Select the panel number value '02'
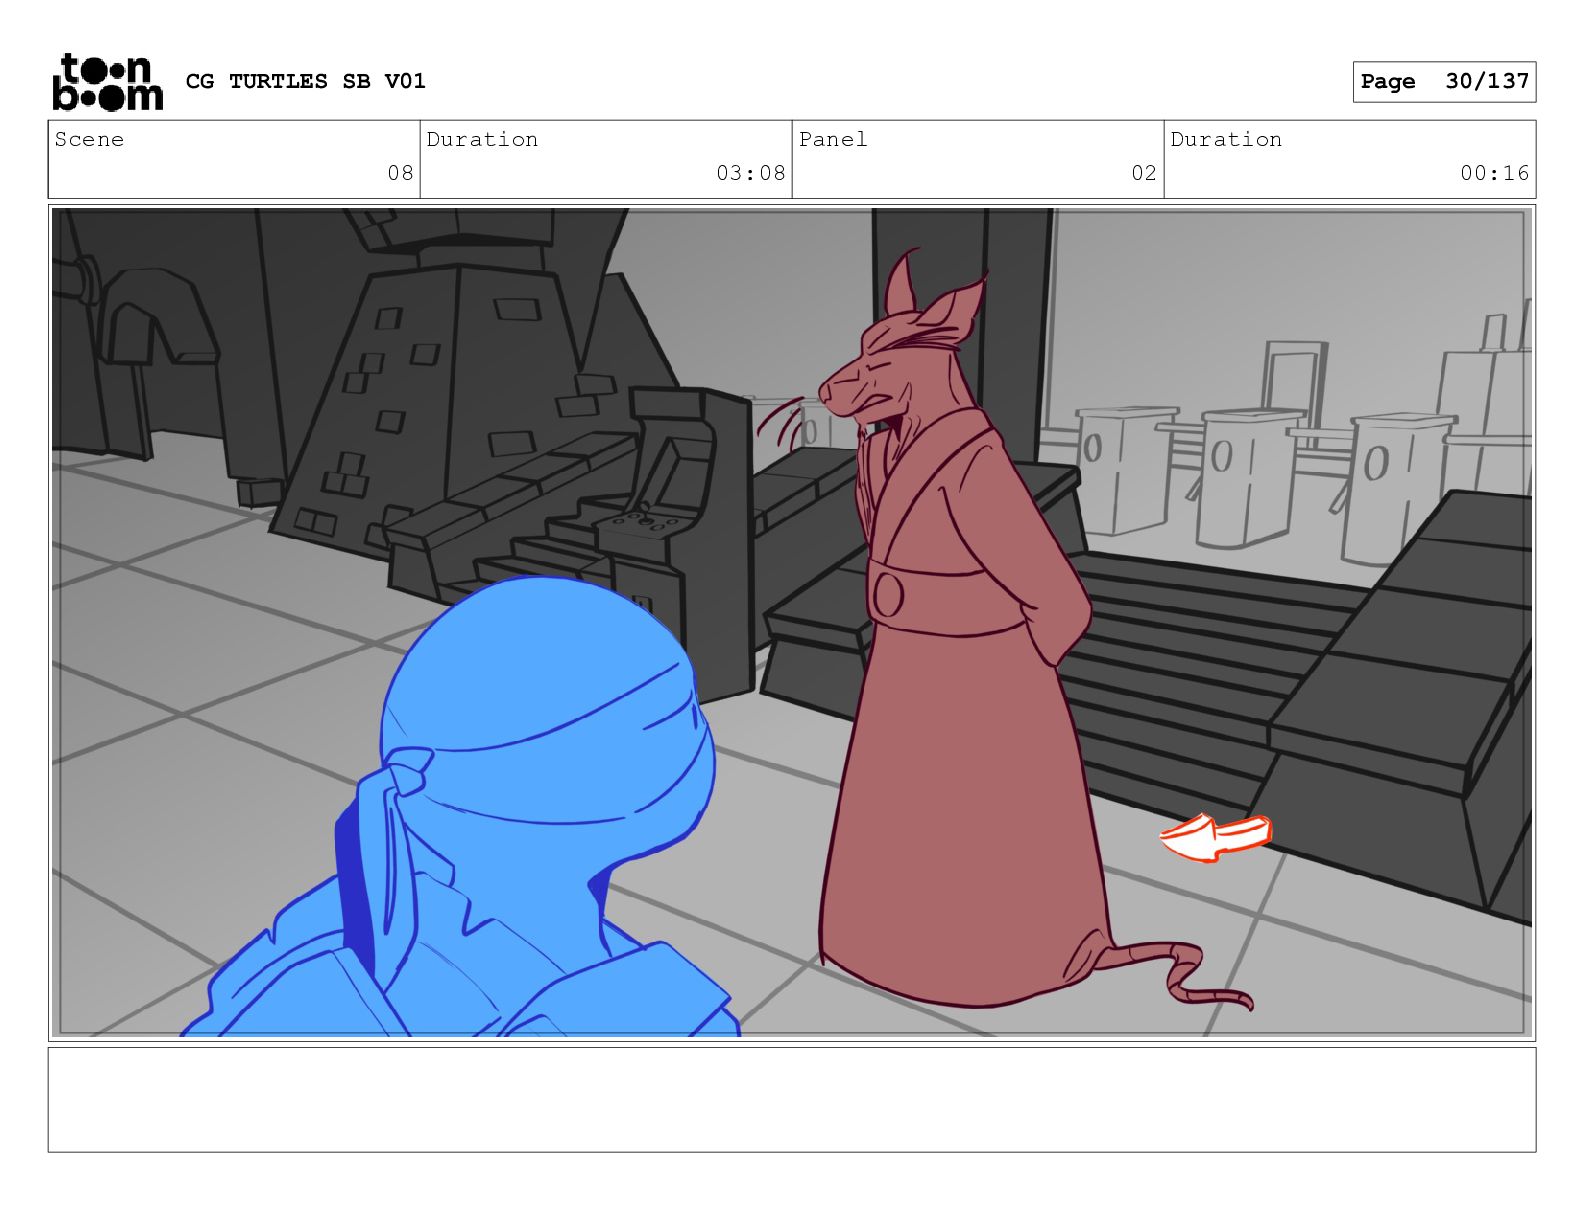This screenshot has width=1584, height=1224. pos(1144,173)
